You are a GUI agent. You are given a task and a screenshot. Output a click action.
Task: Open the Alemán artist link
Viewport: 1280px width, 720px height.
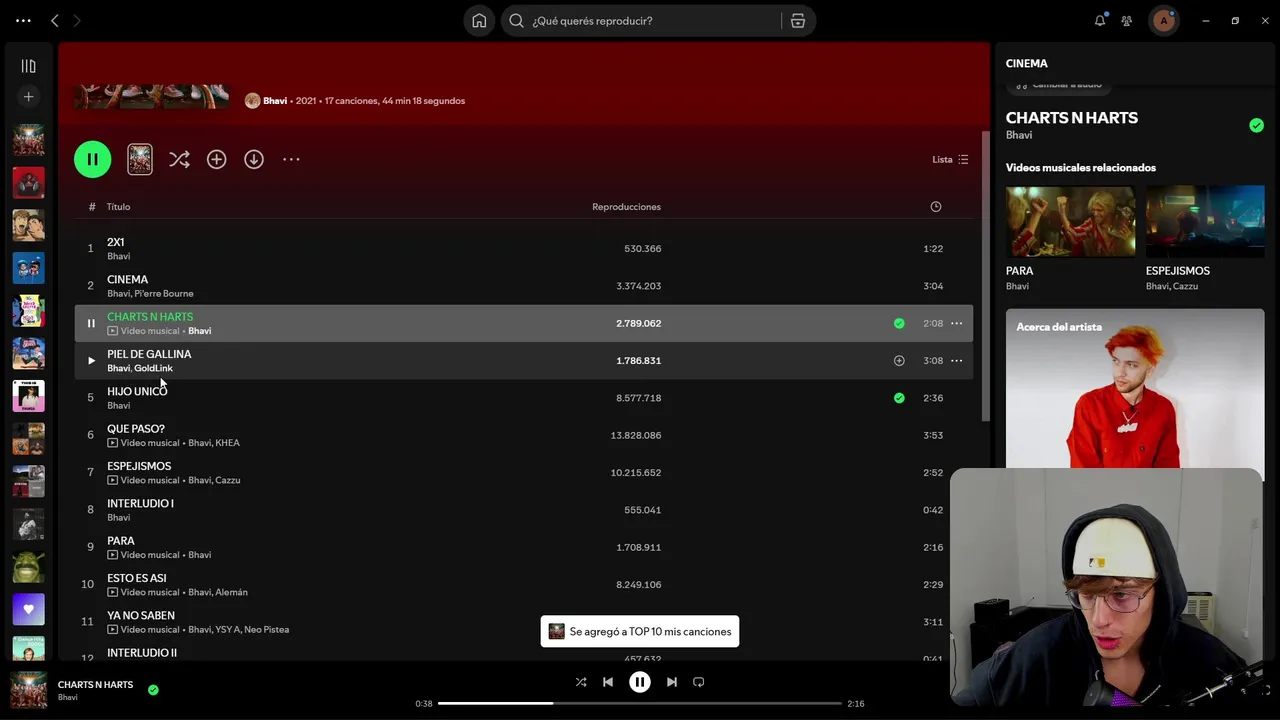coord(231,592)
